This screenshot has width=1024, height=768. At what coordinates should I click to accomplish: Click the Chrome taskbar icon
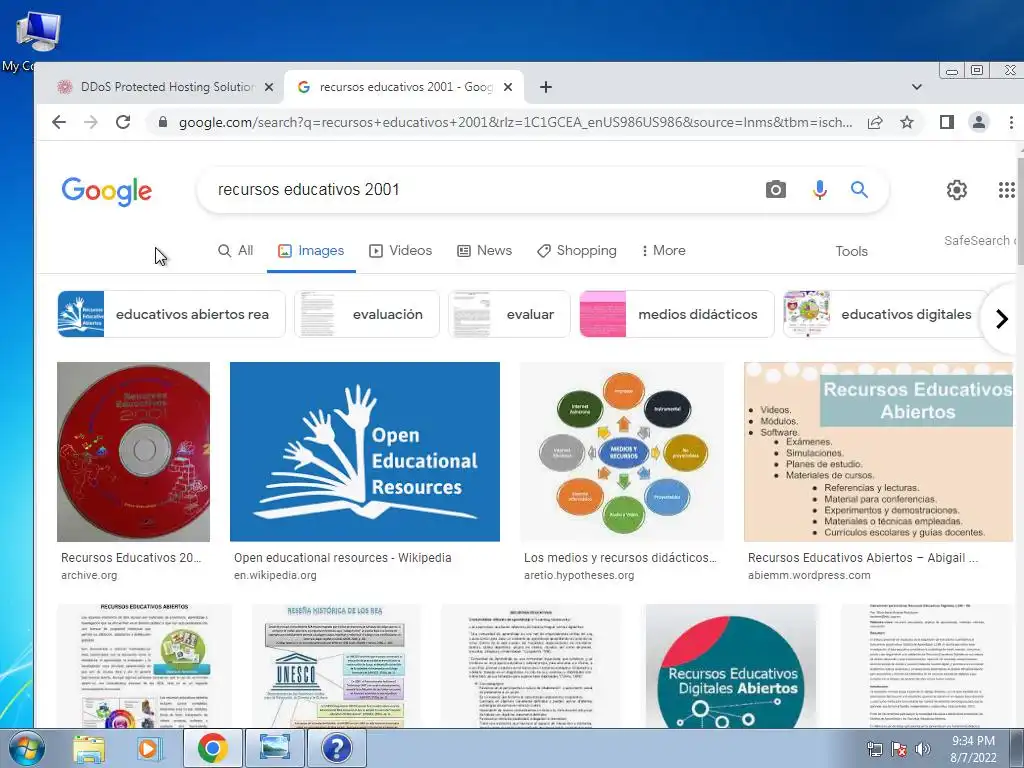pyautogui.click(x=212, y=748)
